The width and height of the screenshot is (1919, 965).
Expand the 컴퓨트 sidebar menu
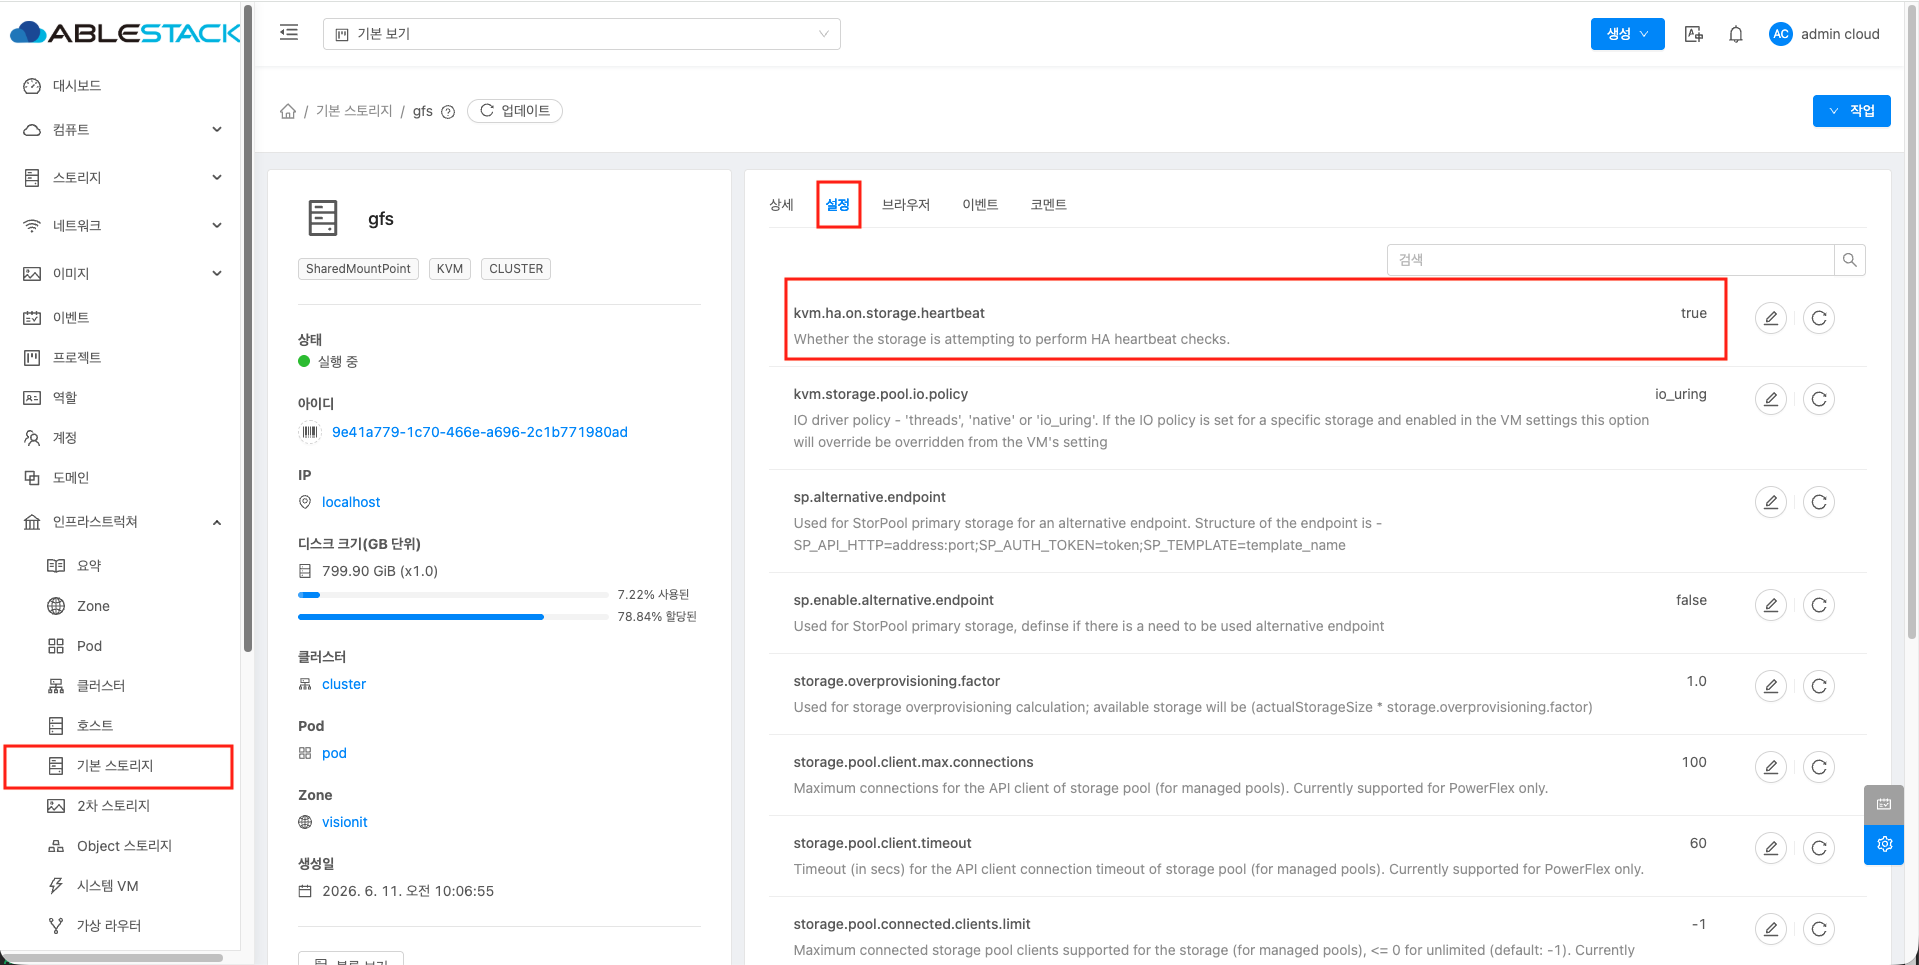pyautogui.click(x=120, y=130)
